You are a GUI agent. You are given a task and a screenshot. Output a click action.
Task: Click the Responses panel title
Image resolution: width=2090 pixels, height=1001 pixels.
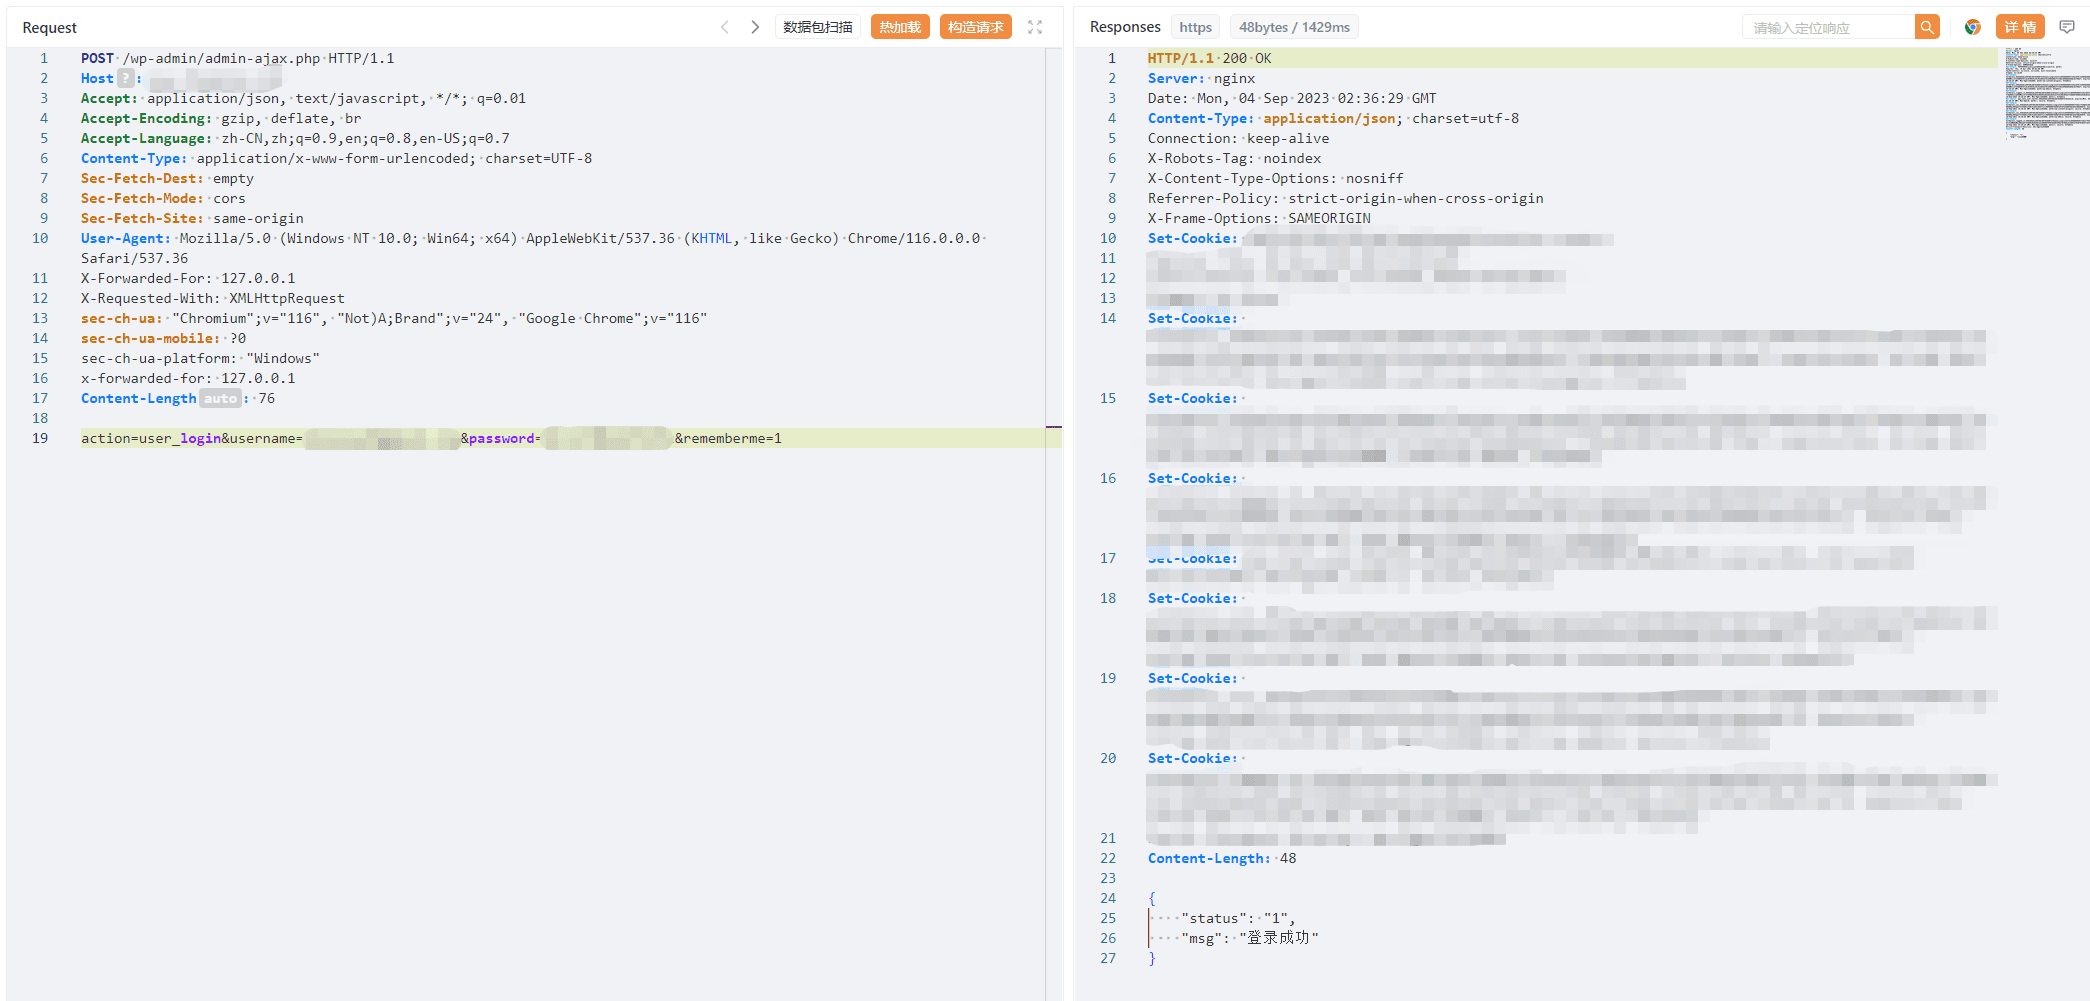tap(1125, 27)
